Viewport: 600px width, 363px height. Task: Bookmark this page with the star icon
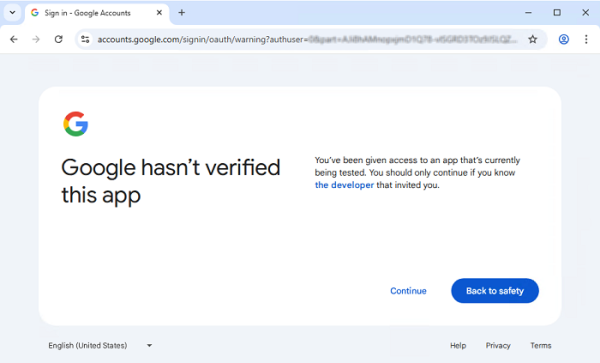coord(533,39)
